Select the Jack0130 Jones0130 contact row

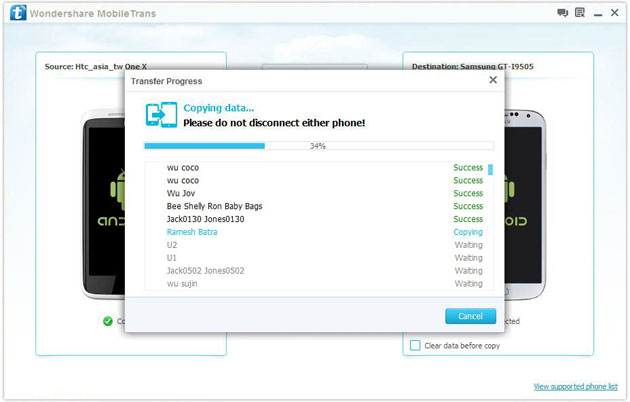pos(319,219)
